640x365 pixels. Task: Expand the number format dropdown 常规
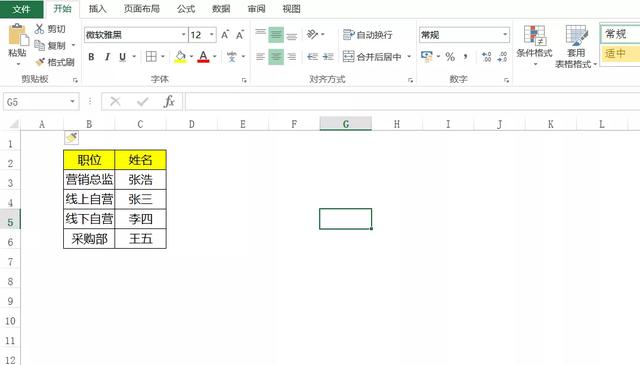click(x=505, y=35)
